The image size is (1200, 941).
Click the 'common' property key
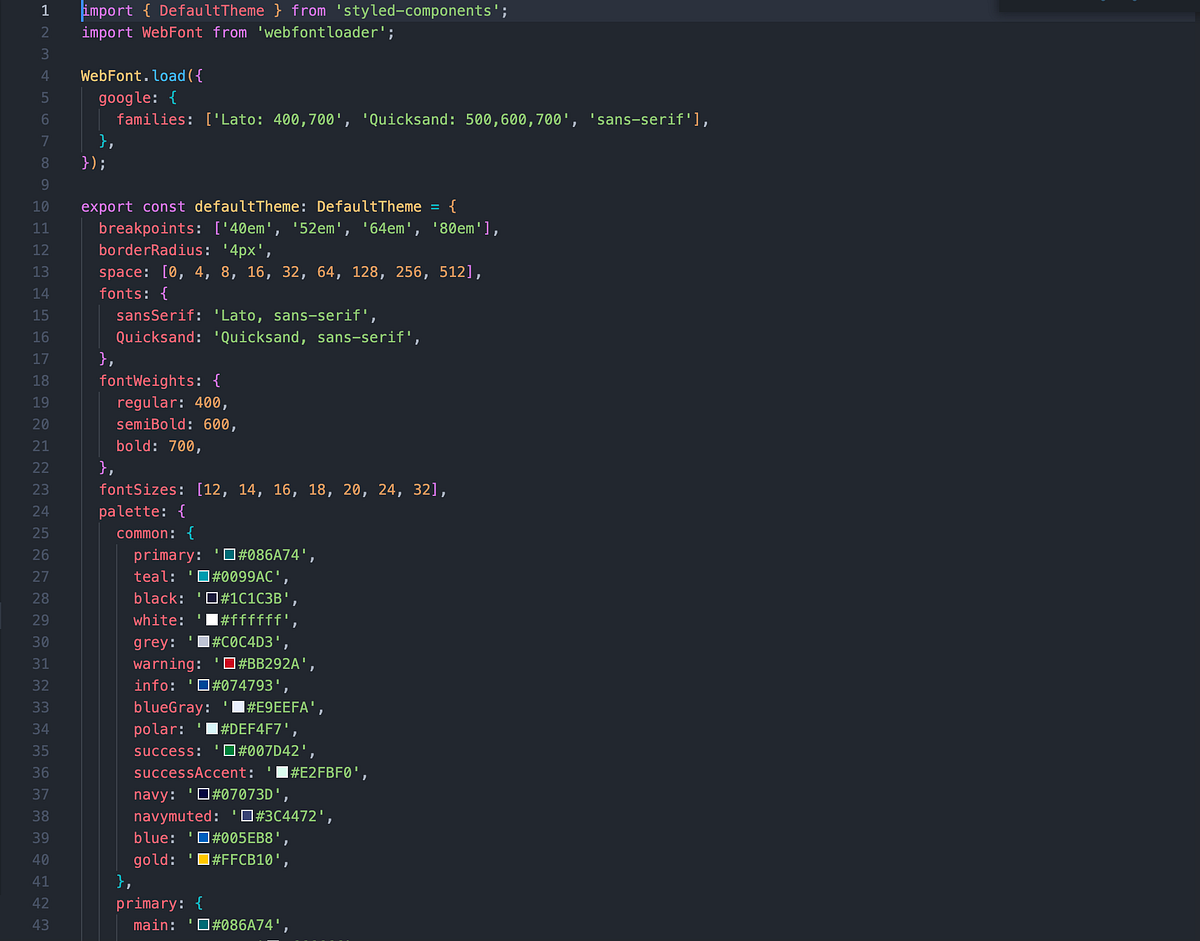(x=142, y=534)
